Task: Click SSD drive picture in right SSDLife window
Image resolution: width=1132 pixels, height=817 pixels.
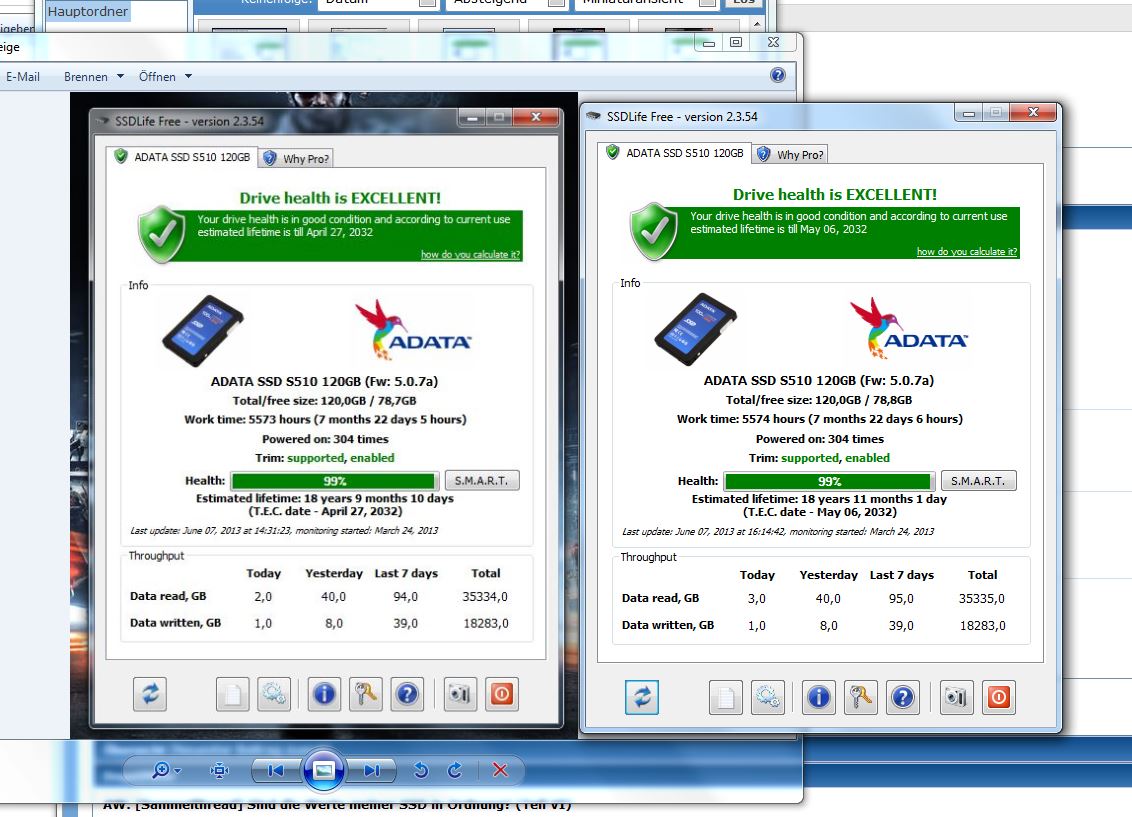Action: click(695, 329)
